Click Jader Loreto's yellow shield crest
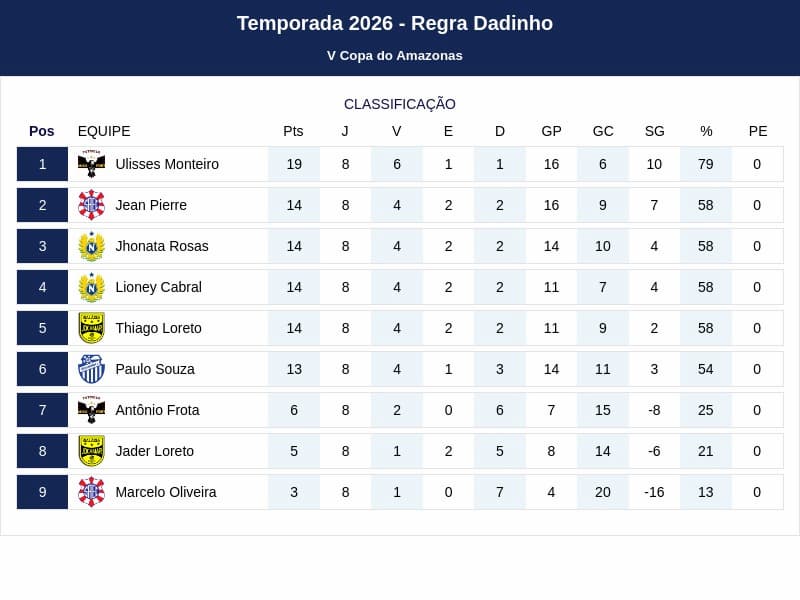The height and width of the screenshot is (600, 800). click(91, 451)
